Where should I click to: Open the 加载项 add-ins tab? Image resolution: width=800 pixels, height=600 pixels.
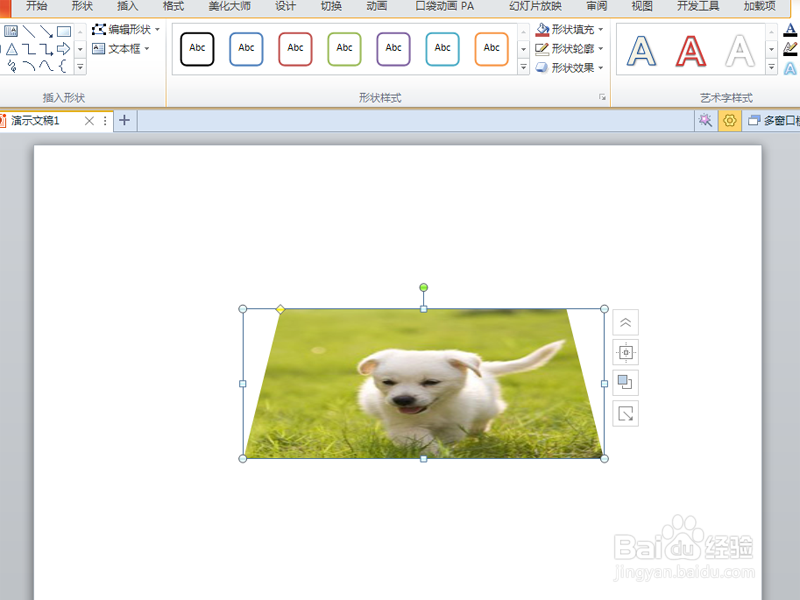[x=760, y=6]
